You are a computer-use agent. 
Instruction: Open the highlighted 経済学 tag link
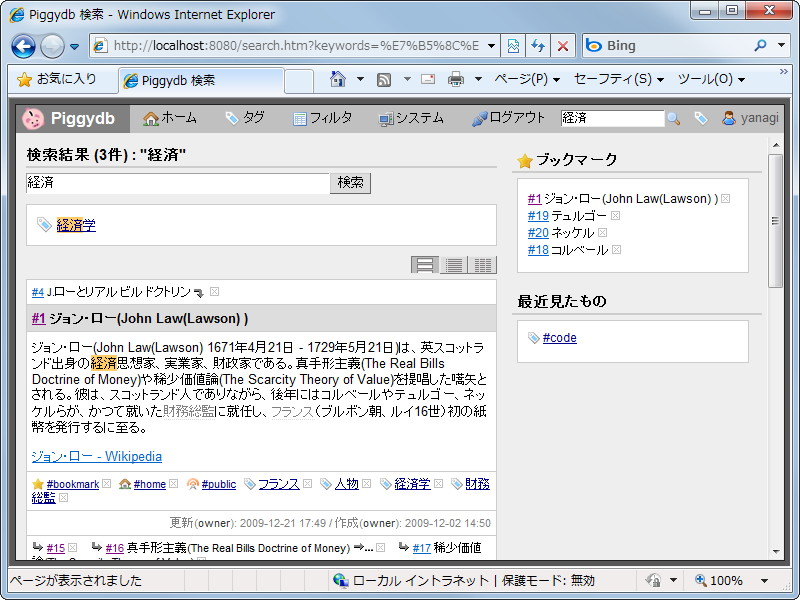76,225
